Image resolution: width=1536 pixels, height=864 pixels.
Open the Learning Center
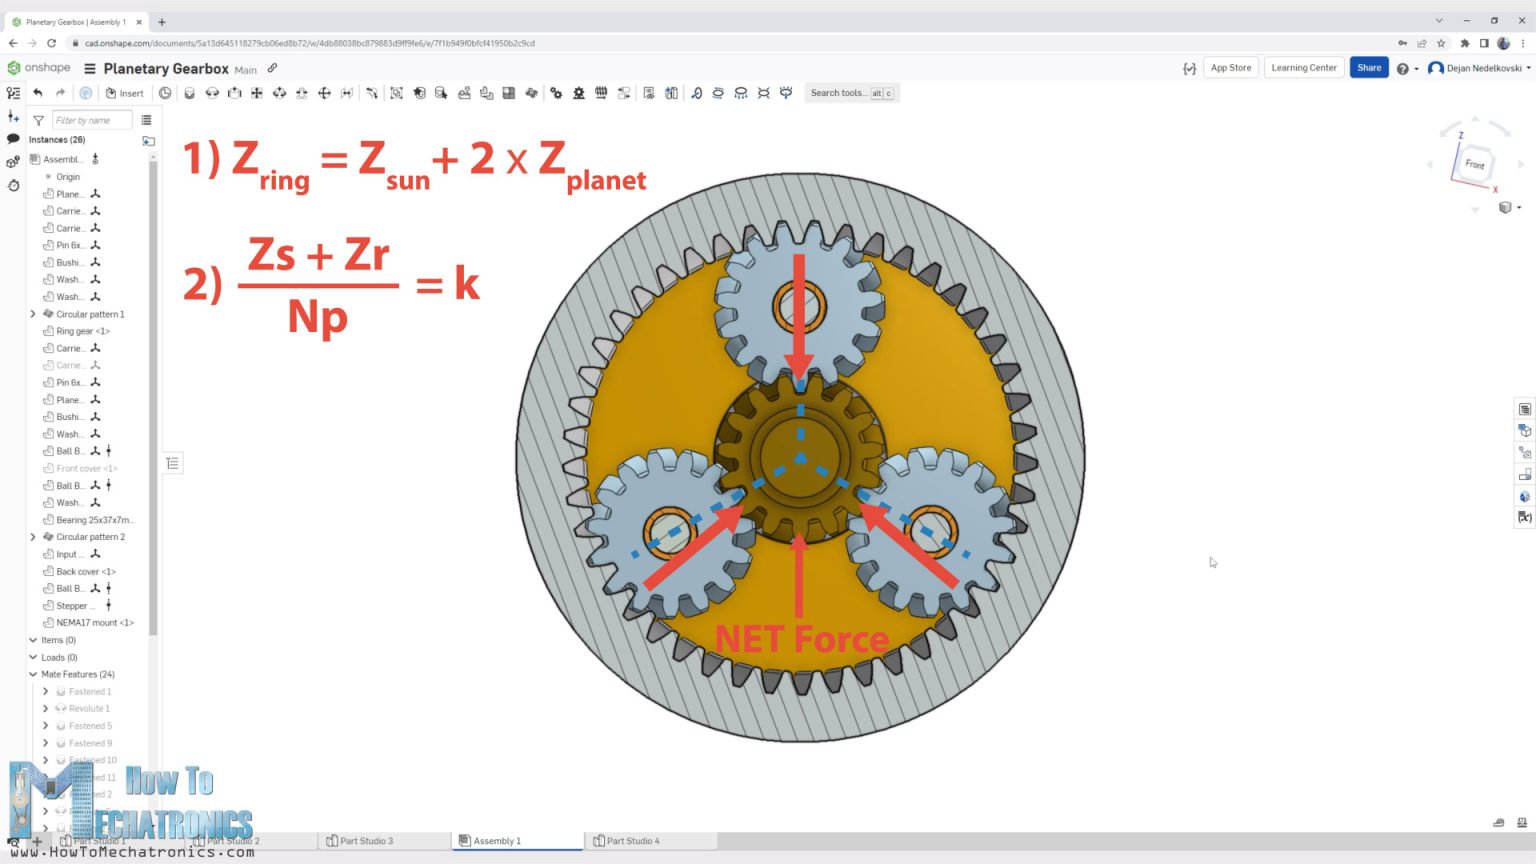point(1303,67)
